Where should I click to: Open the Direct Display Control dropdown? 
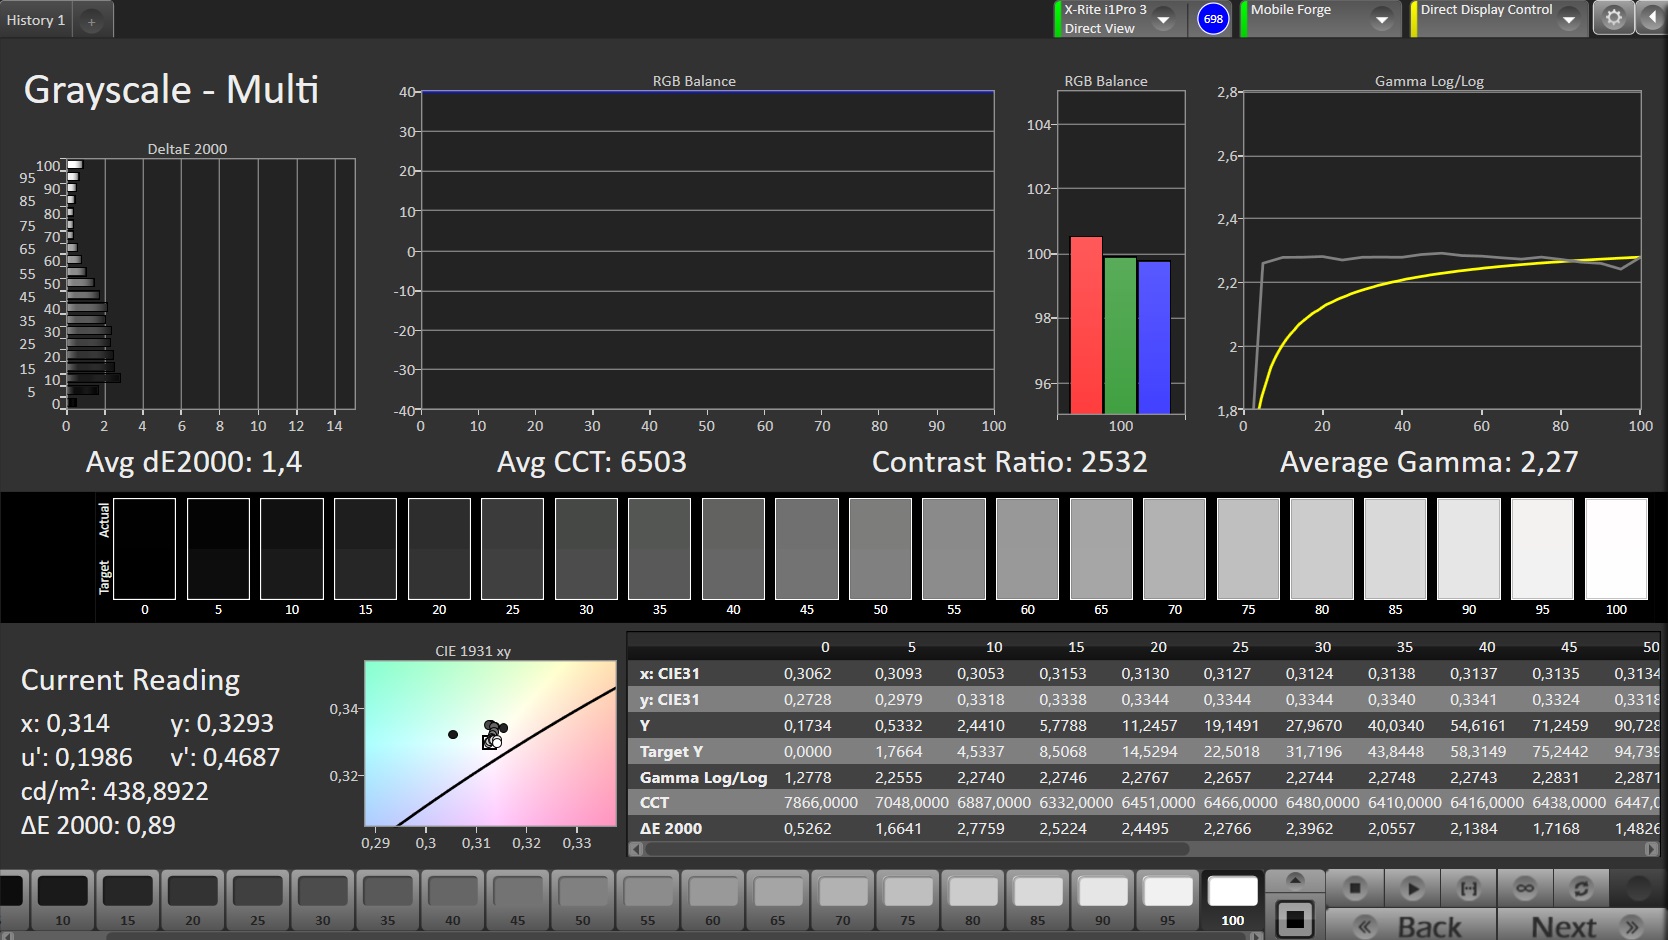[x=1568, y=19]
